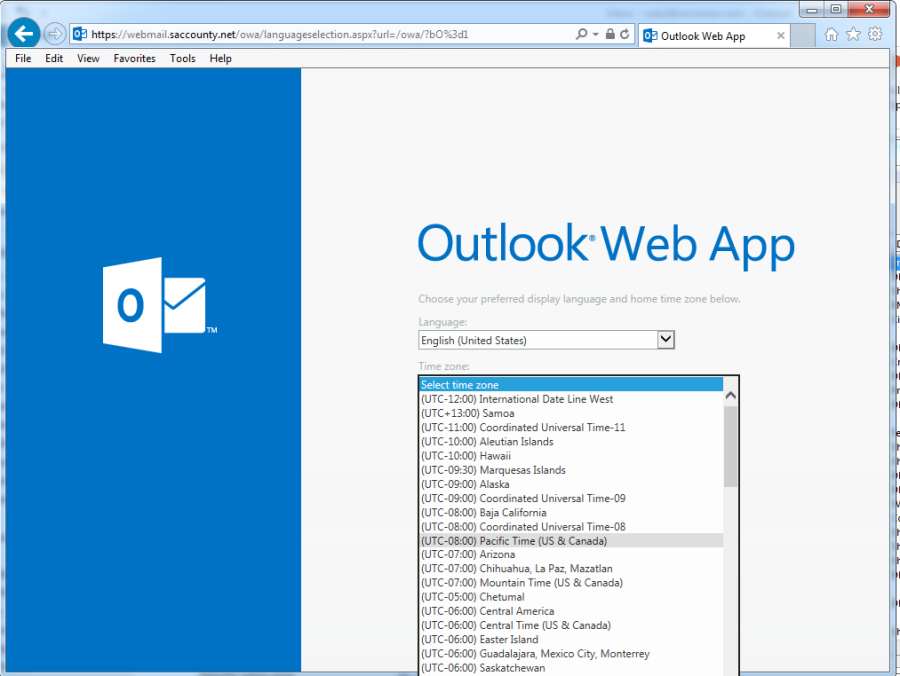Expand the Language dropdown arrow
Viewport: 900px width, 676px height.
[666, 340]
